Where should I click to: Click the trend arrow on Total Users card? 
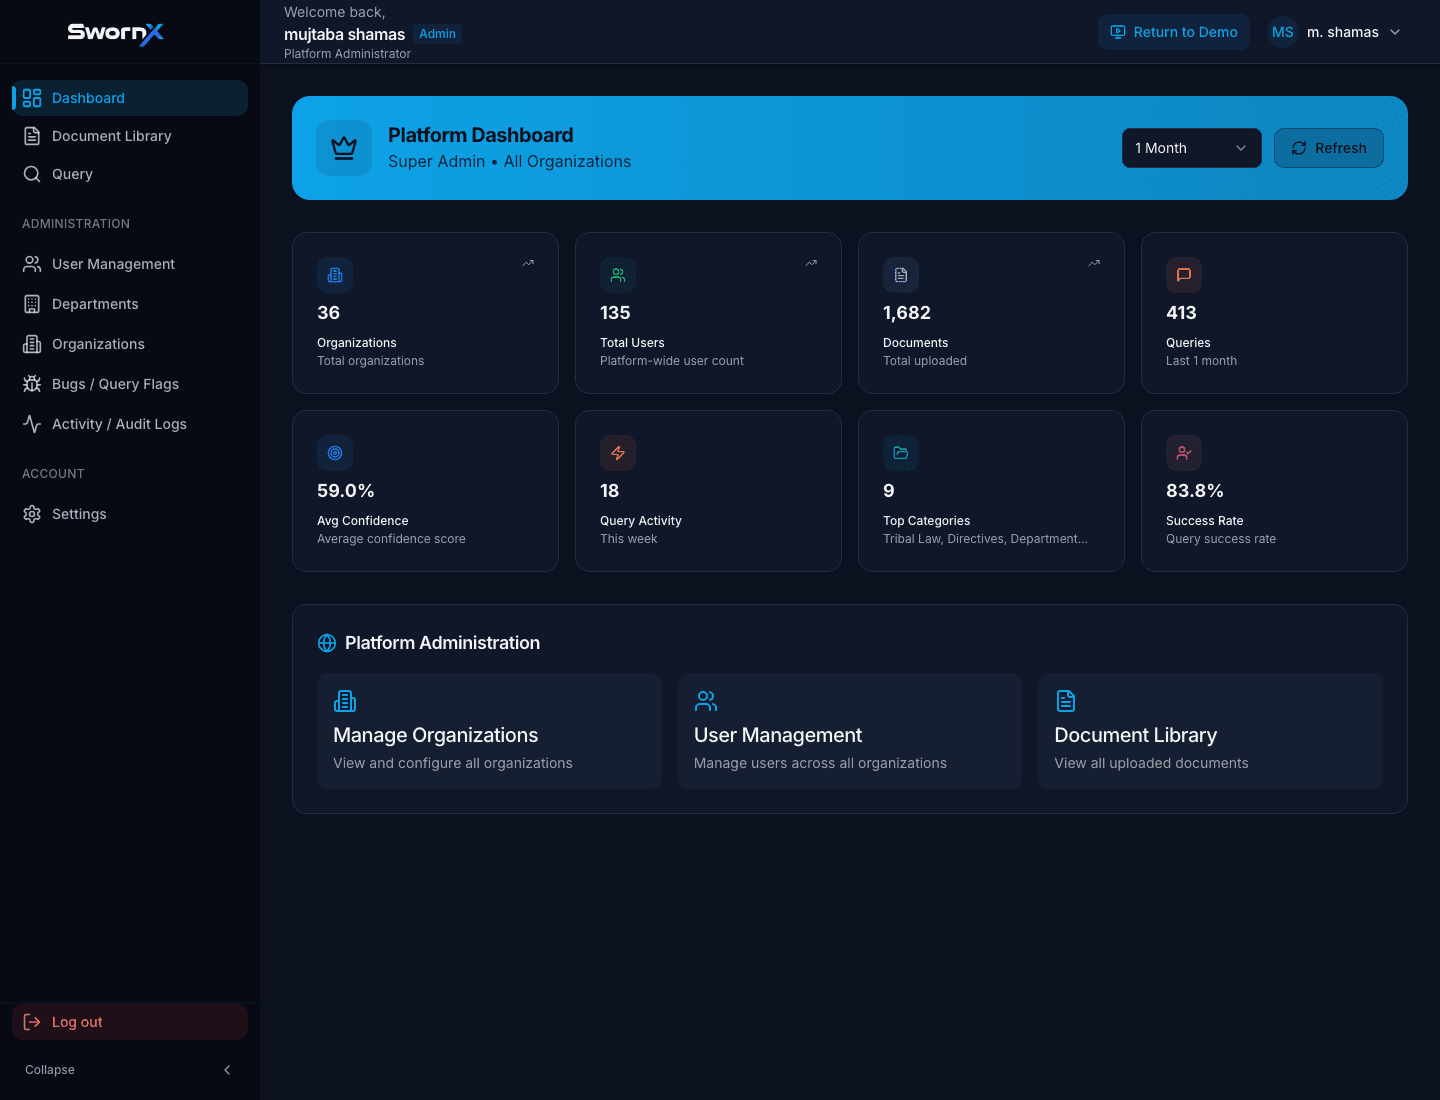(811, 263)
